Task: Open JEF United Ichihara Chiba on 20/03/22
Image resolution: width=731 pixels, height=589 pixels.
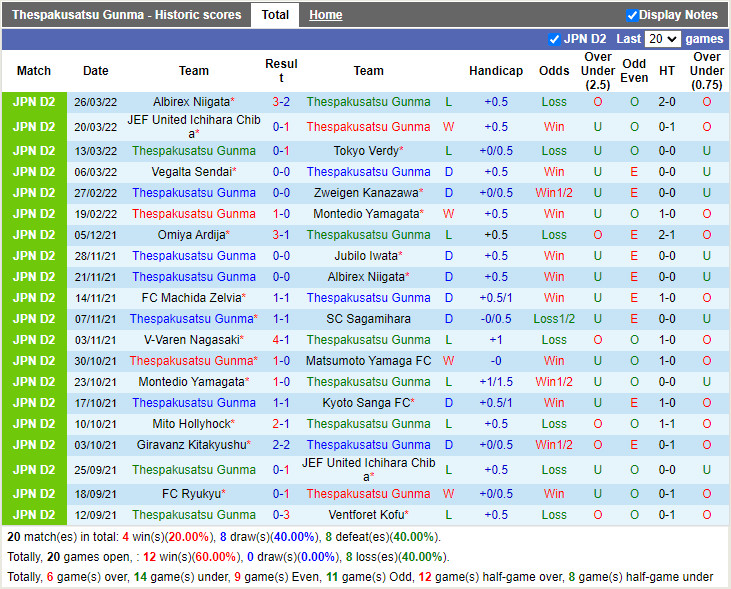Action: click(x=193, y=127)
